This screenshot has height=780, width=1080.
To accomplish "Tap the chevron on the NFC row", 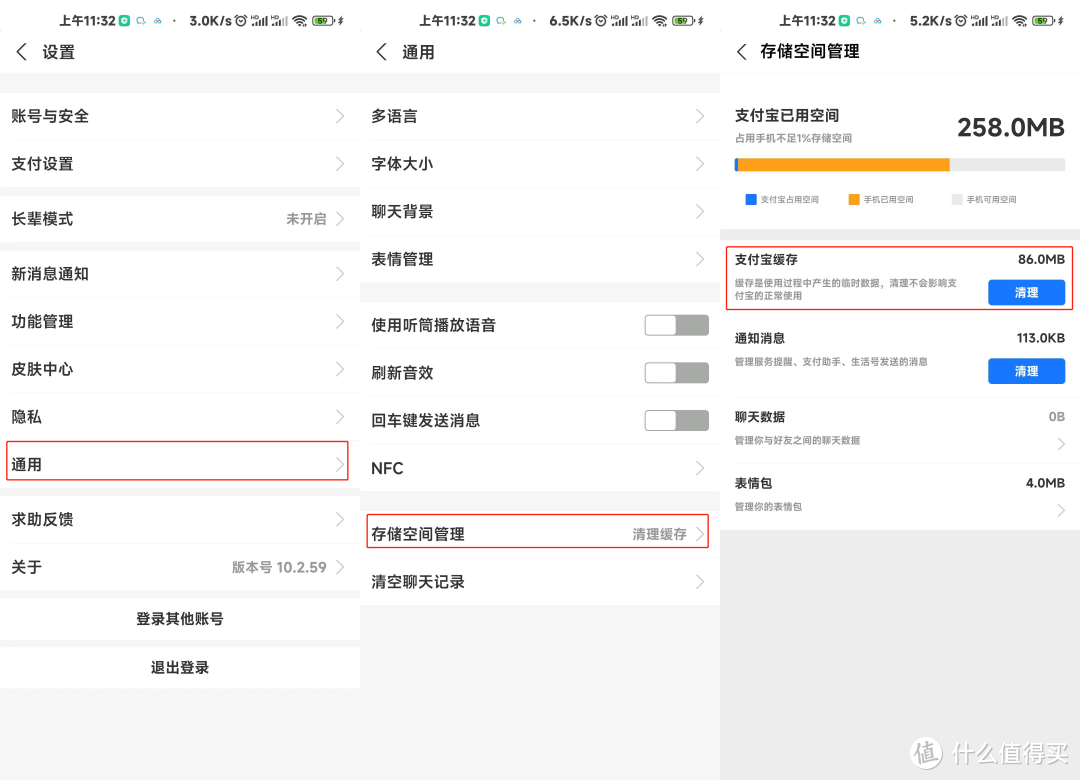I will click(x=700, y=469).
